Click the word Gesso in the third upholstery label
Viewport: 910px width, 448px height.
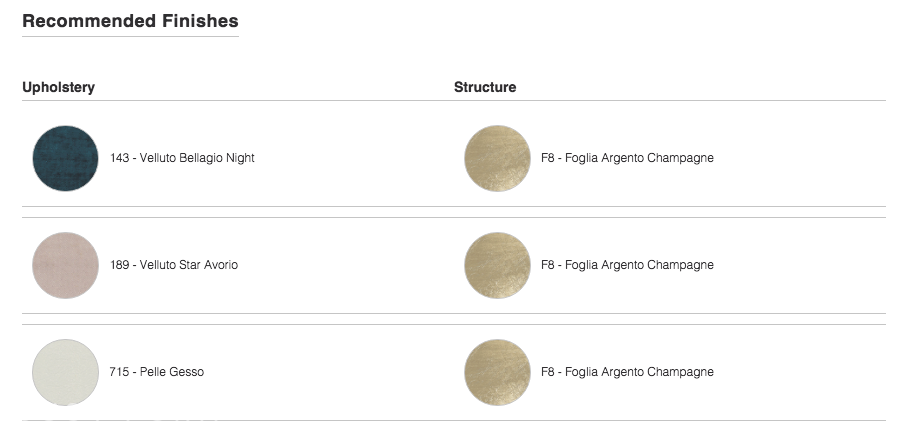pos(187,371)
